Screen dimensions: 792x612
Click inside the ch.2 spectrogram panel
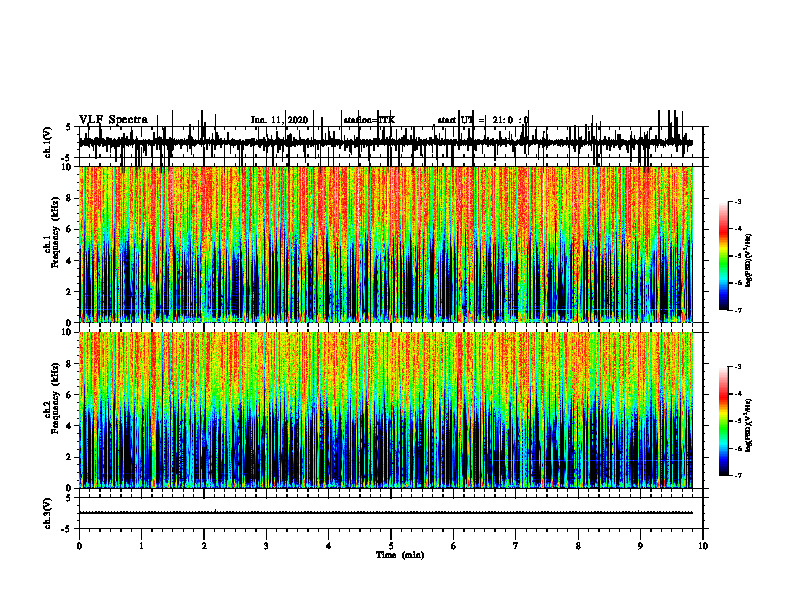386,410
